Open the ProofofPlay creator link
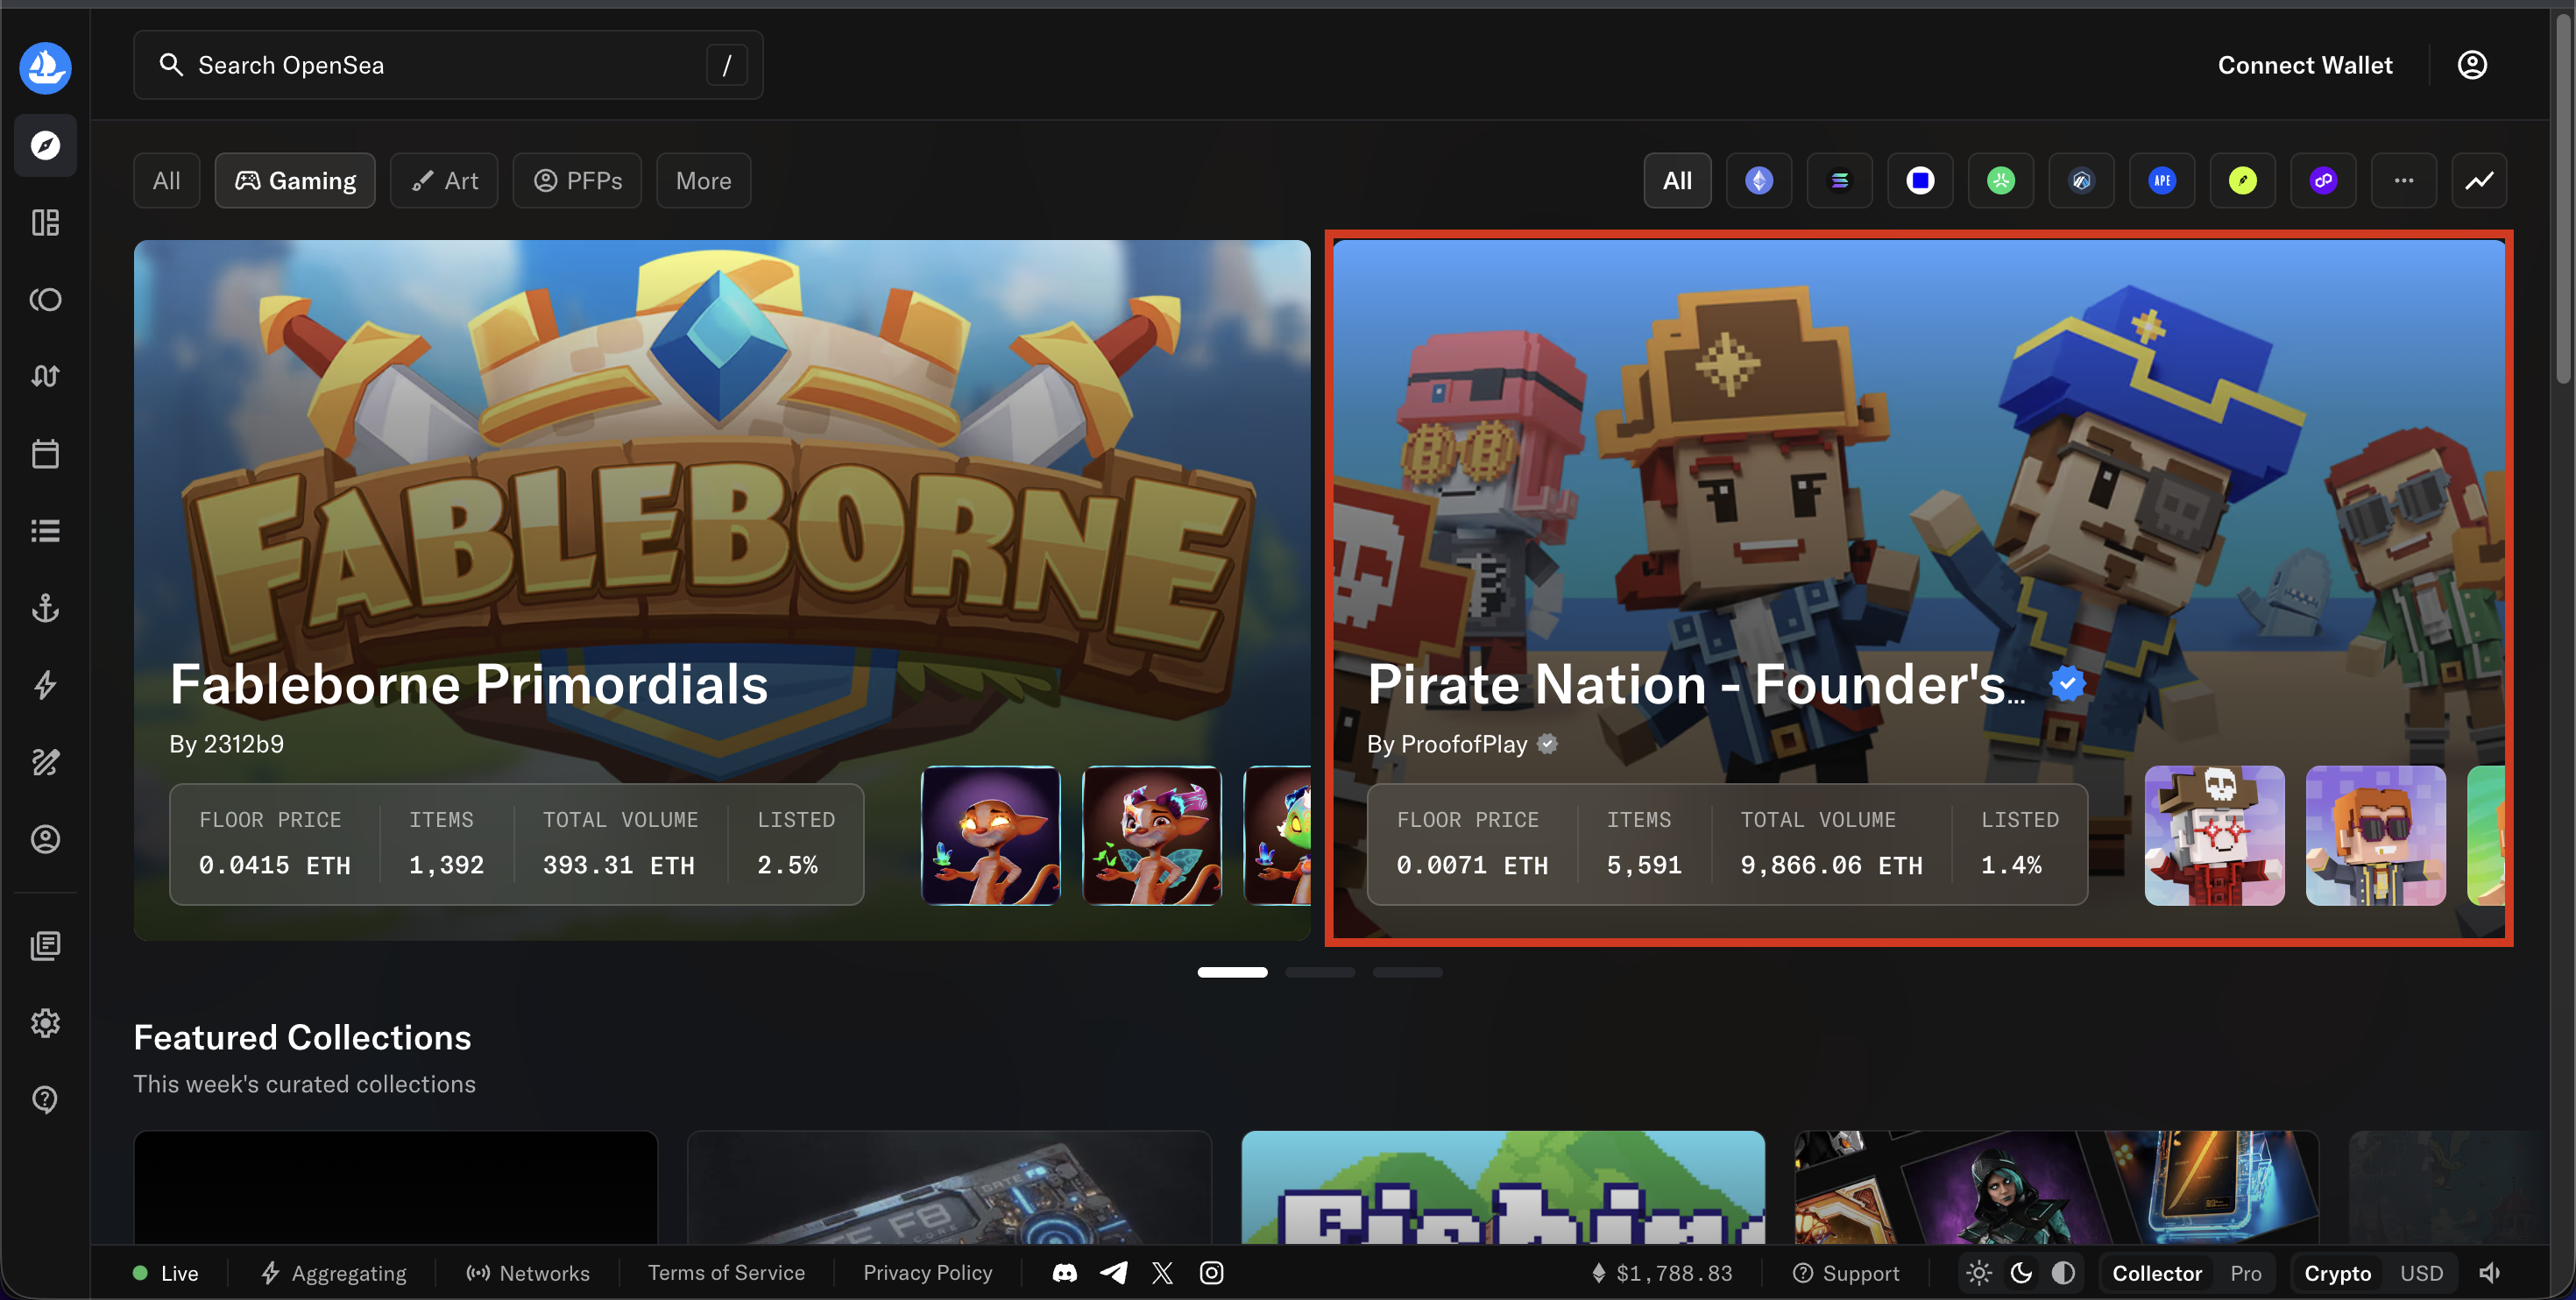Screen dimensions: 2576x1300 [1462, 744]
